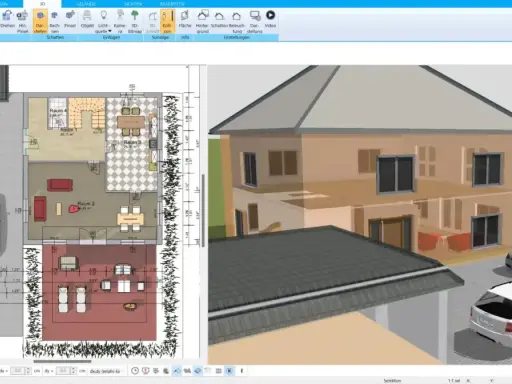Viewport: 512px width, 384px height.
Task: Click the Video play icon
Action: point(270,15)
